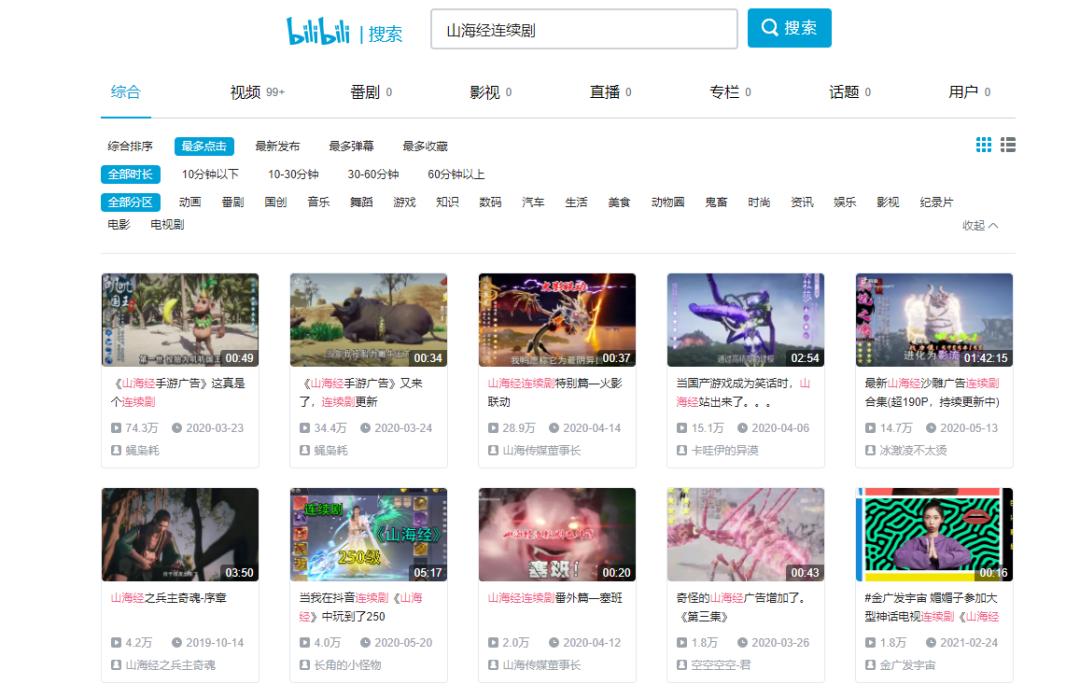1080x698 pixels.
Task: Focus the search box containing 山海经连续剧
Action: click(584, 30)
